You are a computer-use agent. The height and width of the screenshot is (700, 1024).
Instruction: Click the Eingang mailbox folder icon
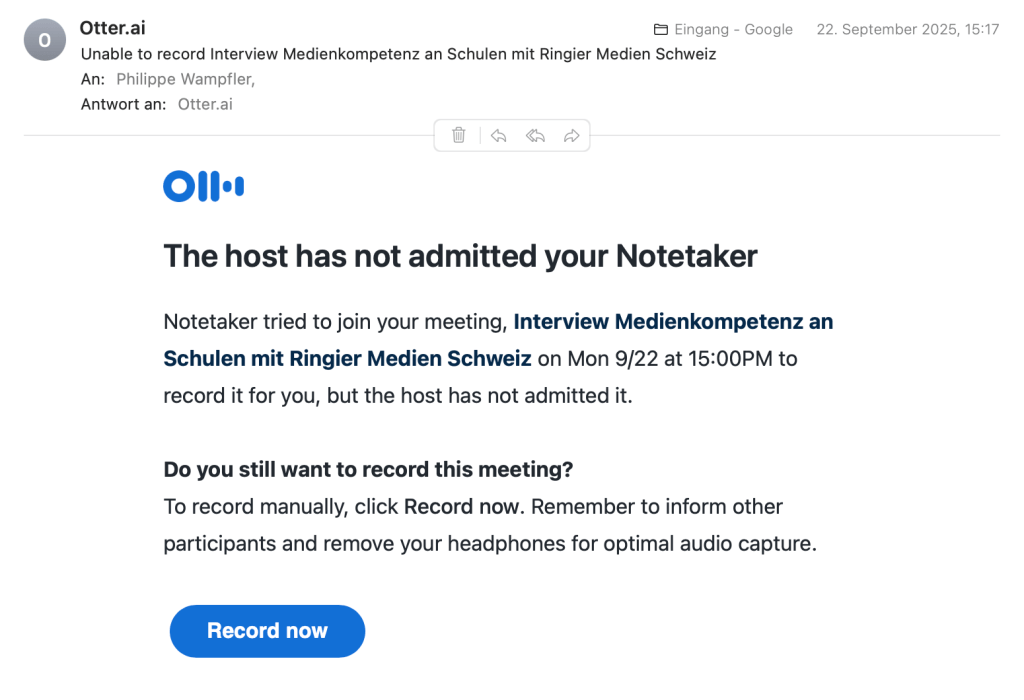coord(660,30)
